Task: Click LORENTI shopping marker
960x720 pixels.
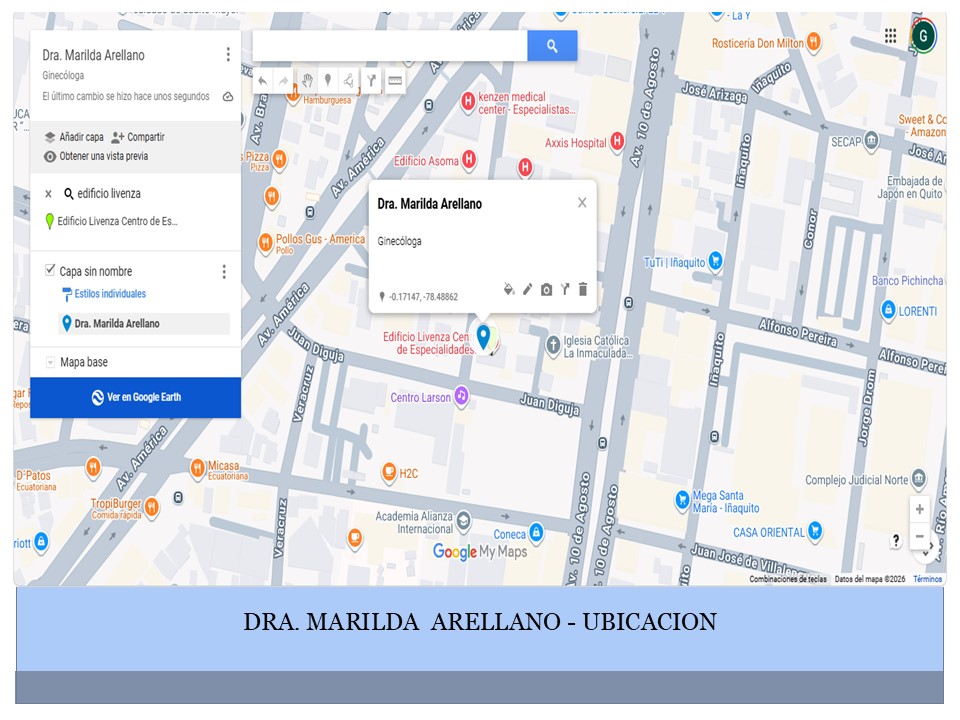Action: [x=888, y=309]
